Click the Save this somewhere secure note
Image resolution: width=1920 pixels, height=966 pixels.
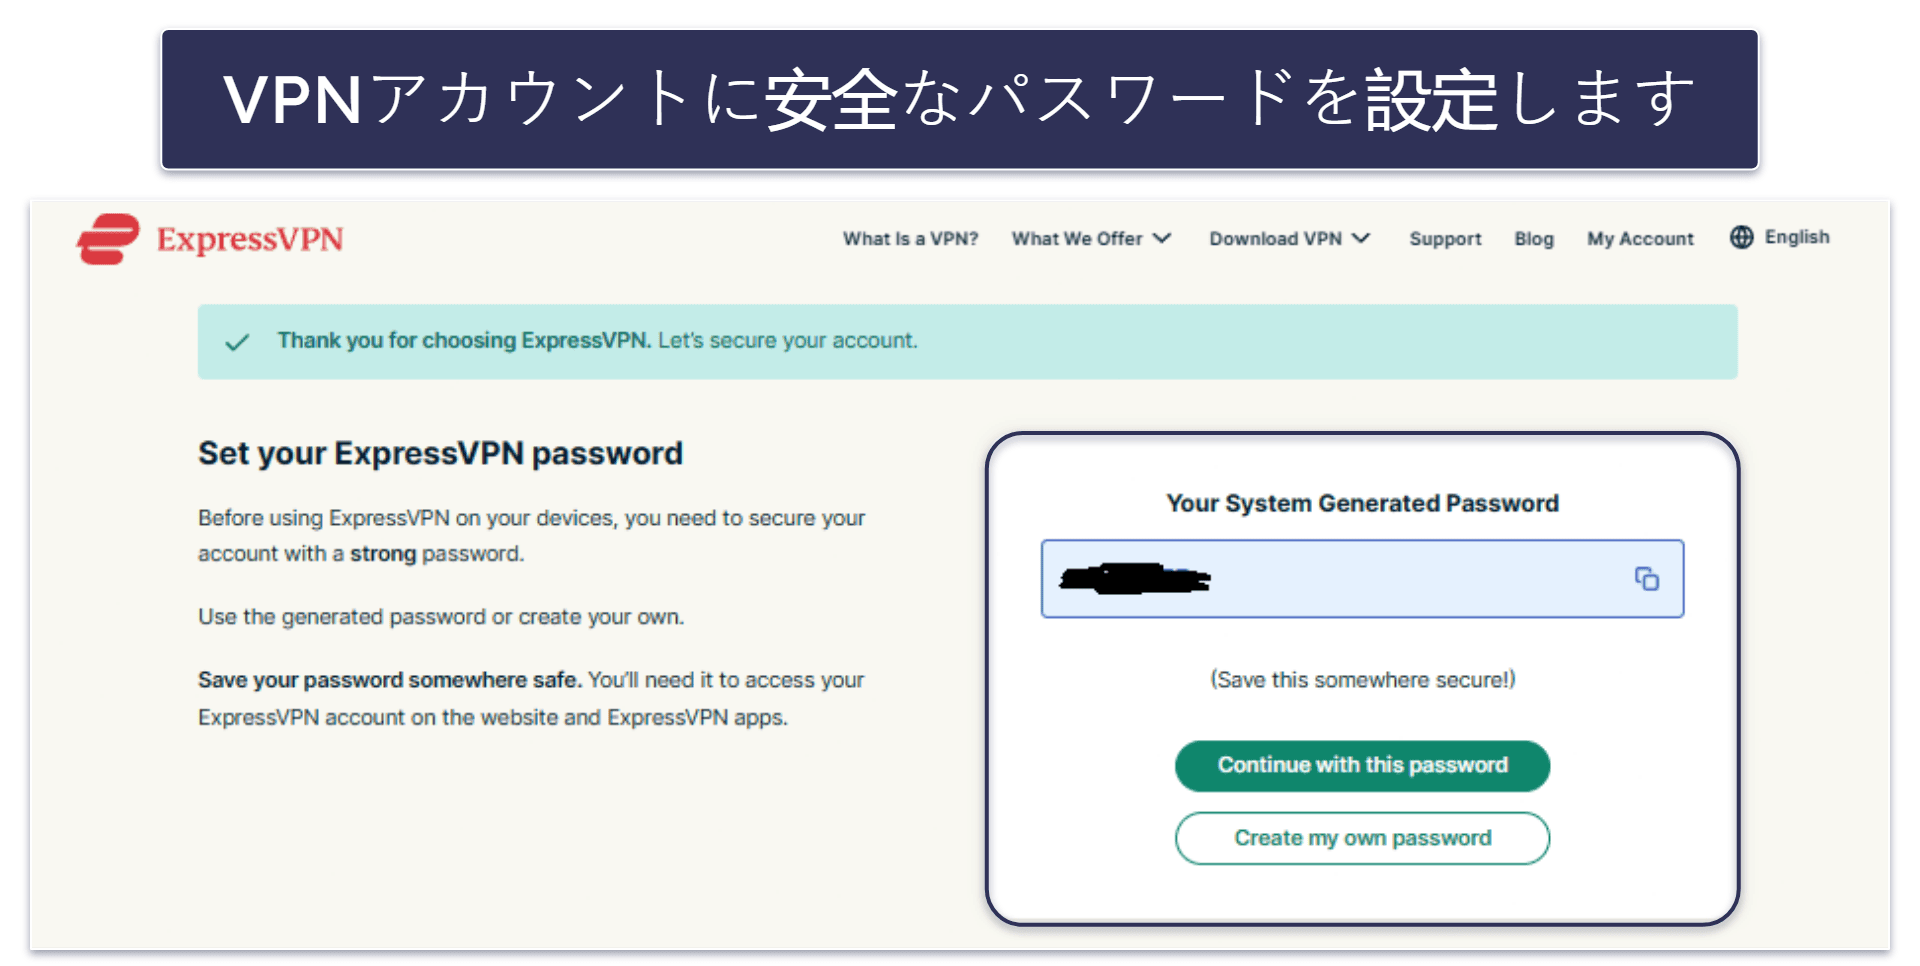[x=1362, y=680]
